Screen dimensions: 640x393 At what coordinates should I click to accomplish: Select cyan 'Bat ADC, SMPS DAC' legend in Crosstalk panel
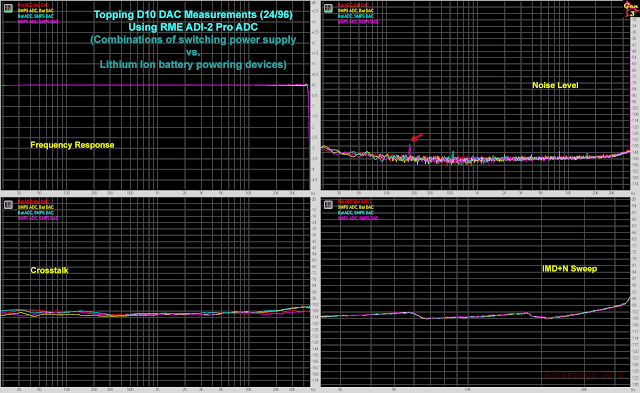tap(36, 213)
